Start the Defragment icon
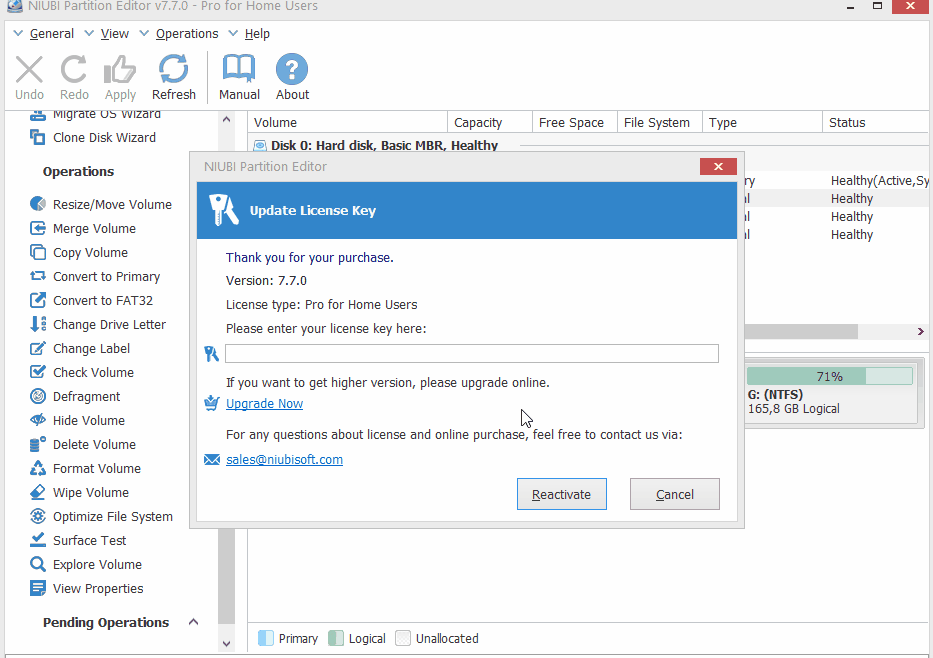 pos(37,396)
